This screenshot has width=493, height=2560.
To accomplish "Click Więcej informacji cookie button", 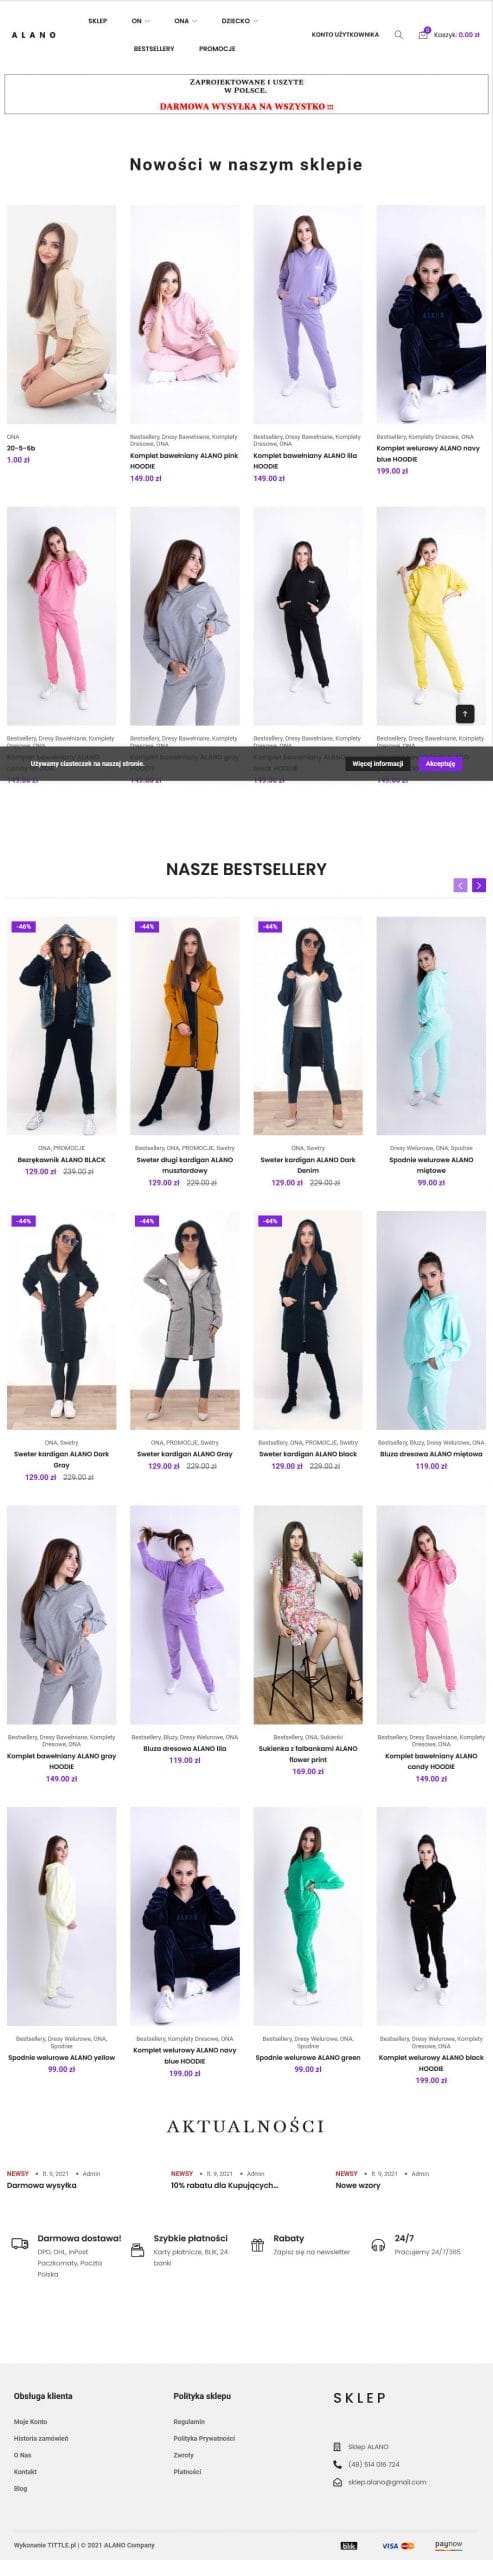I will [378, 763].
